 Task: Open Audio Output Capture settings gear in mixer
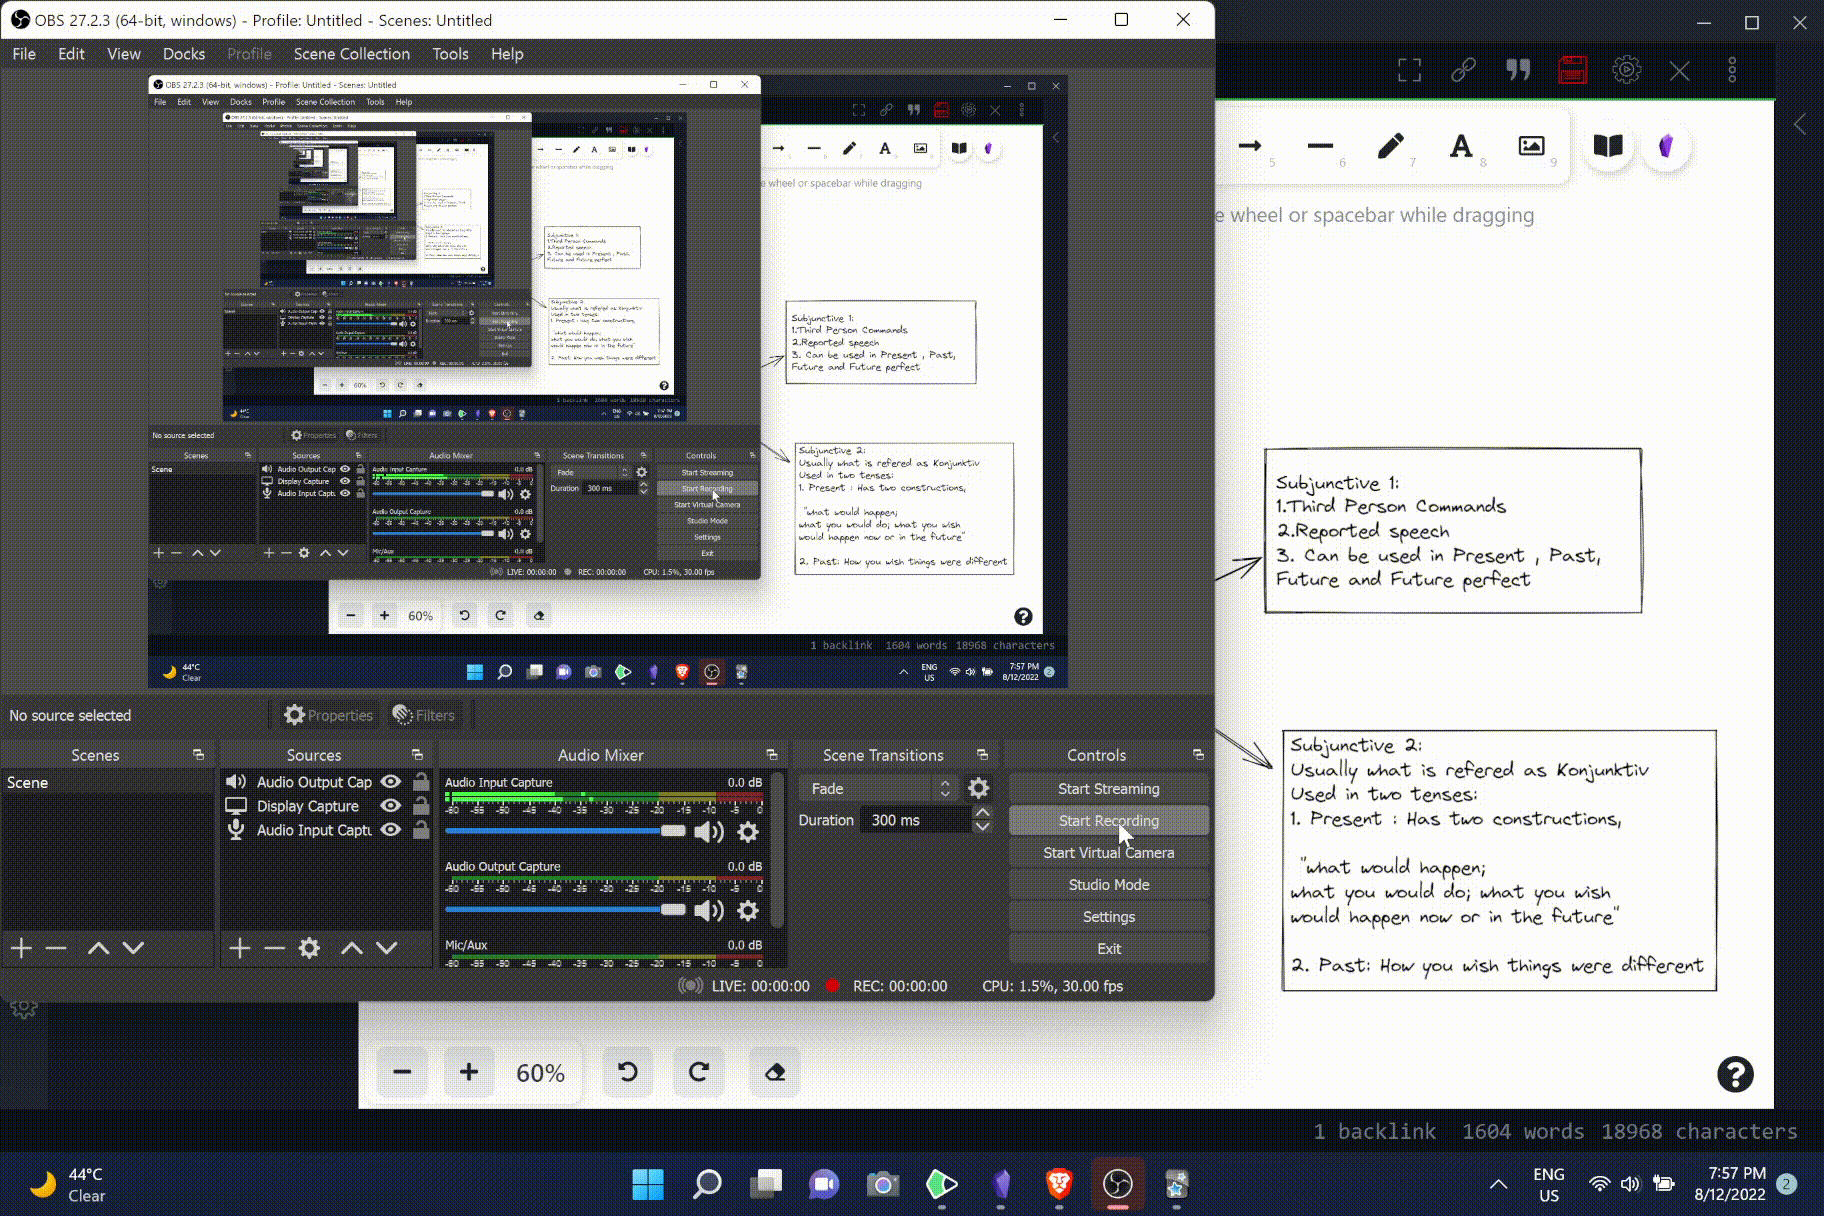pyautogui.click(x=748, y=910)
